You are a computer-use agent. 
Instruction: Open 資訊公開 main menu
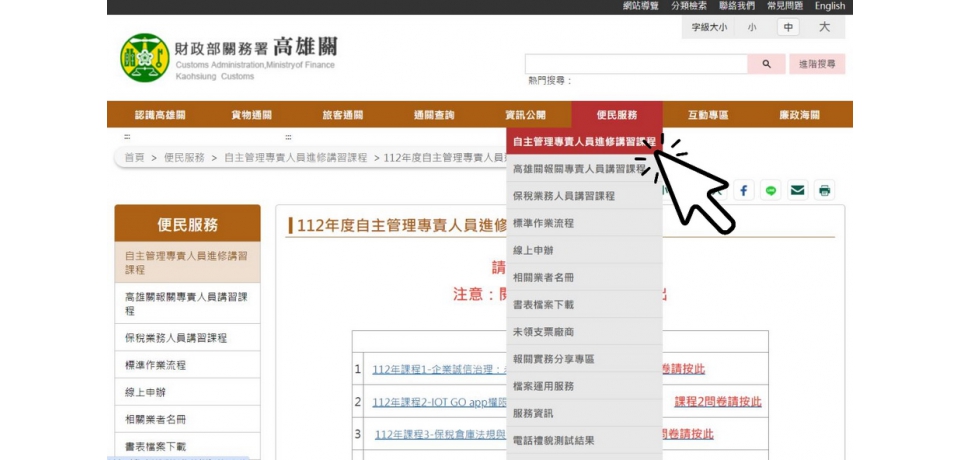click(525, 115)
